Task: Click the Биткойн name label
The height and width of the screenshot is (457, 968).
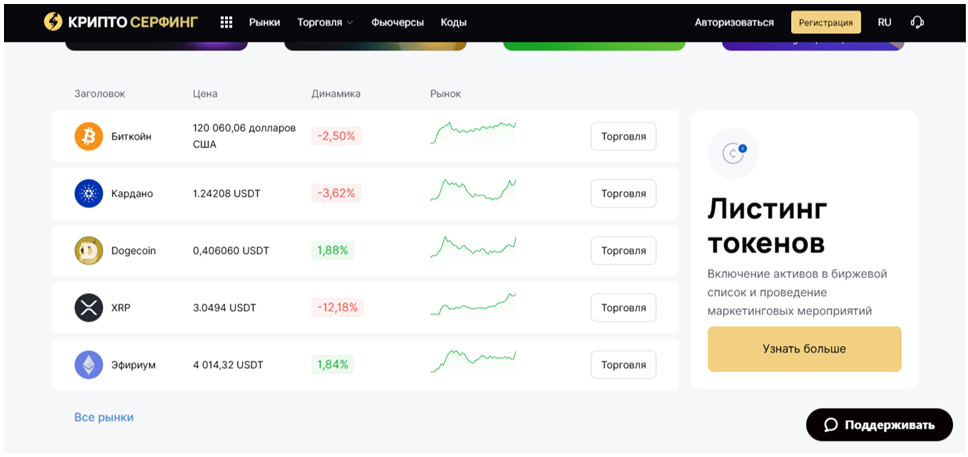Action: click(131, 136)
